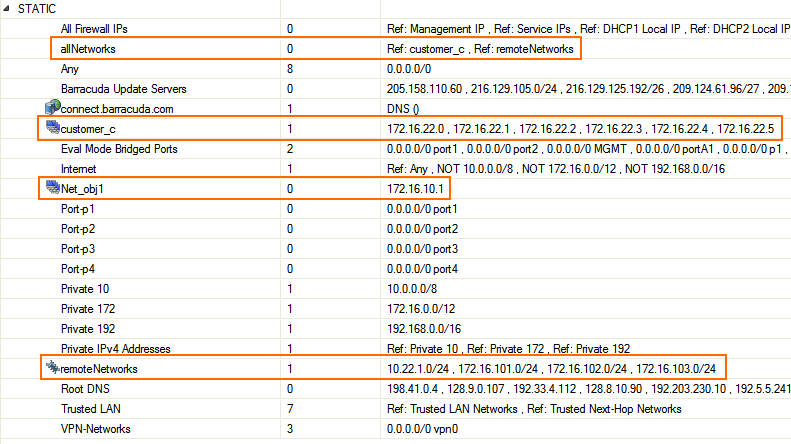Select the Private 10 object

tap(85, 289)
